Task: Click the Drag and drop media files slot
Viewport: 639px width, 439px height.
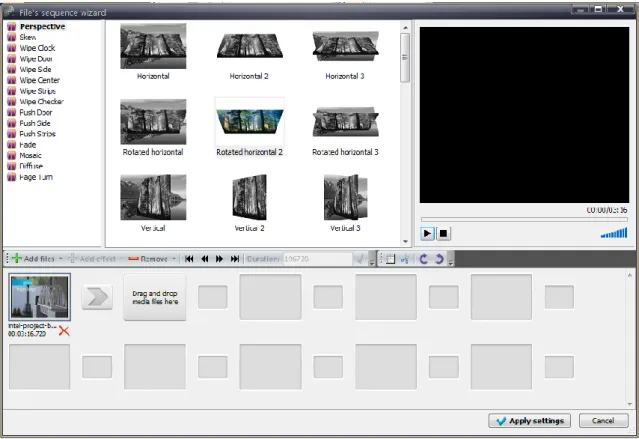Action: tap(155, 297)
